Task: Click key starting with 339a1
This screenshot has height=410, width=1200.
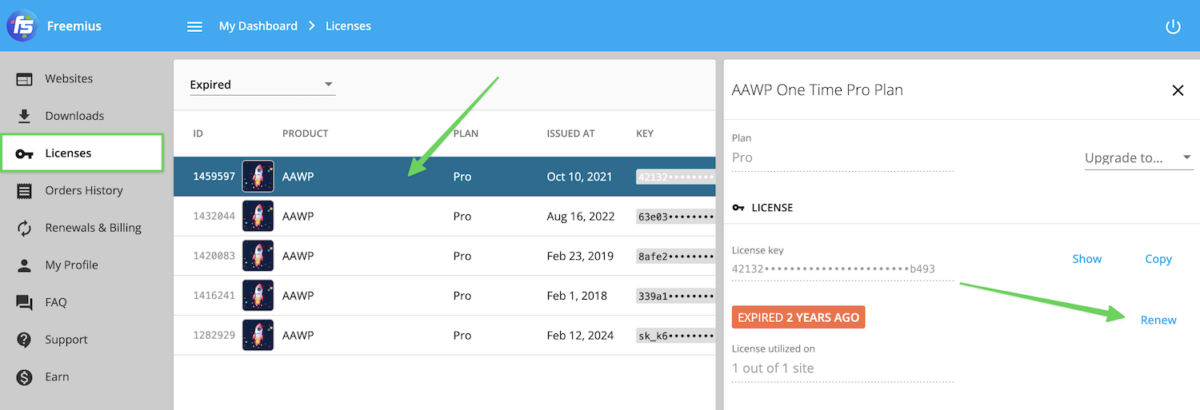Action: (x=676, y=296)
